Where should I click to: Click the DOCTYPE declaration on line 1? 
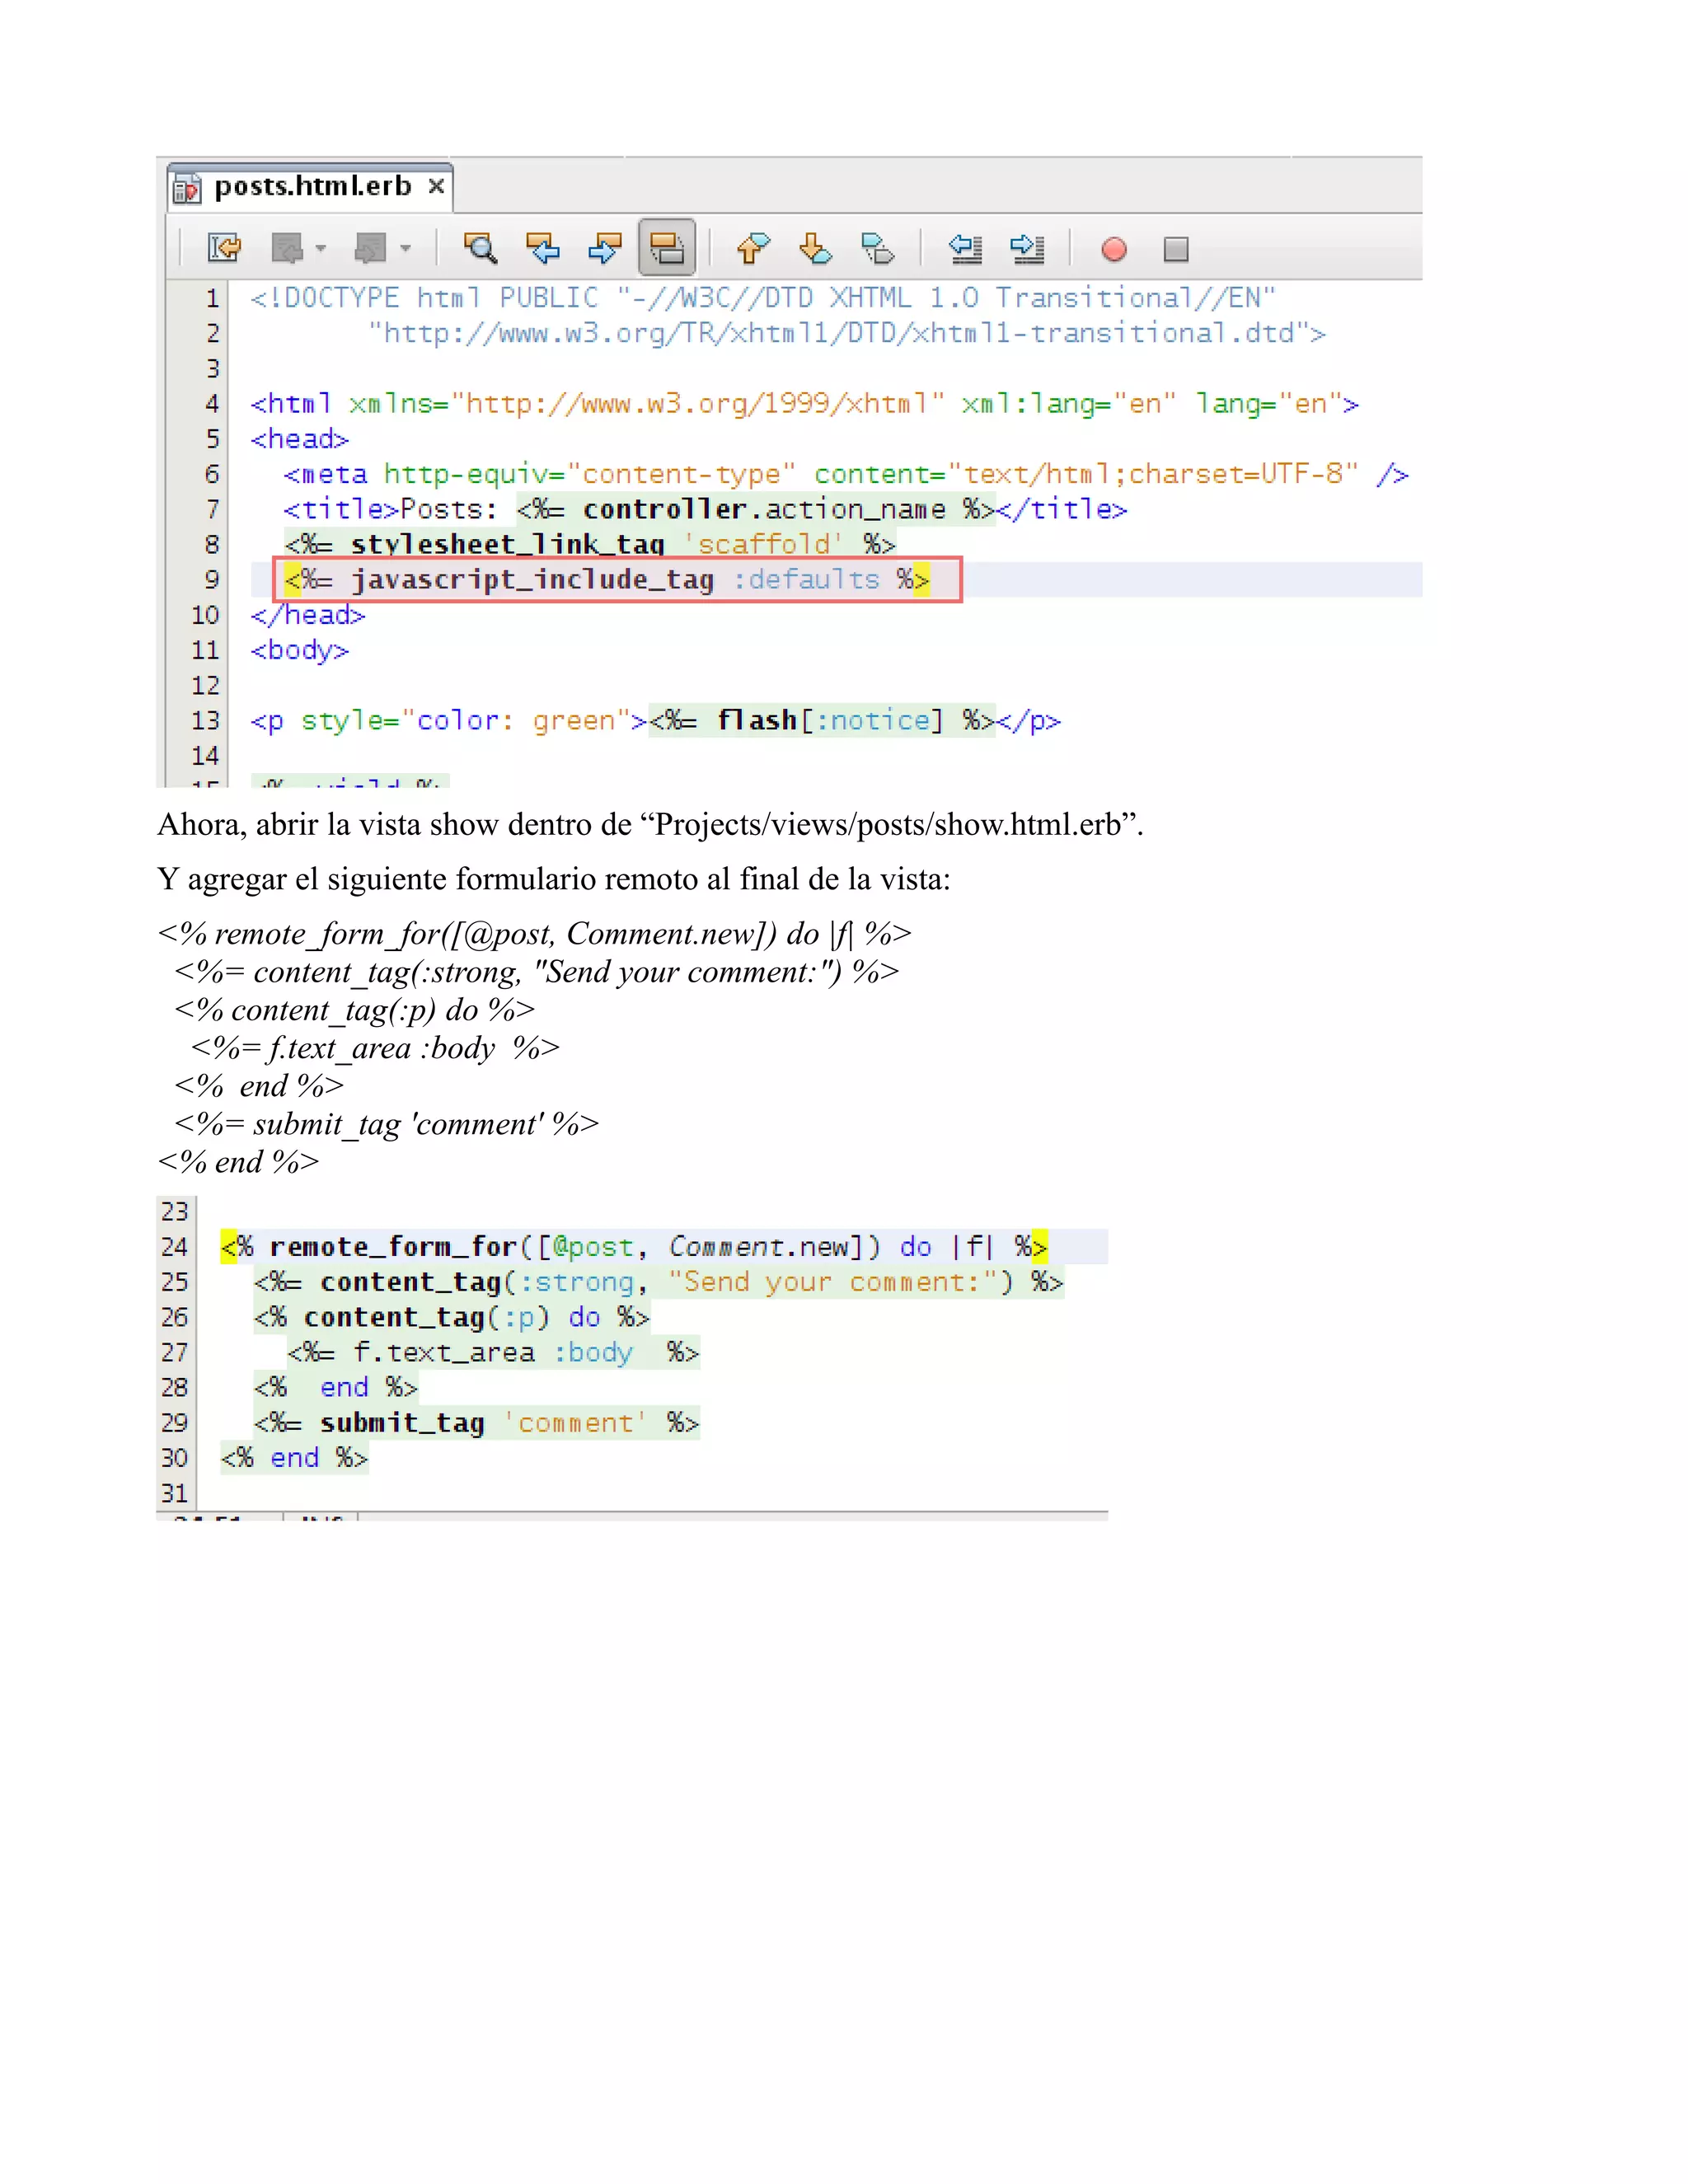tap(763, 298)
